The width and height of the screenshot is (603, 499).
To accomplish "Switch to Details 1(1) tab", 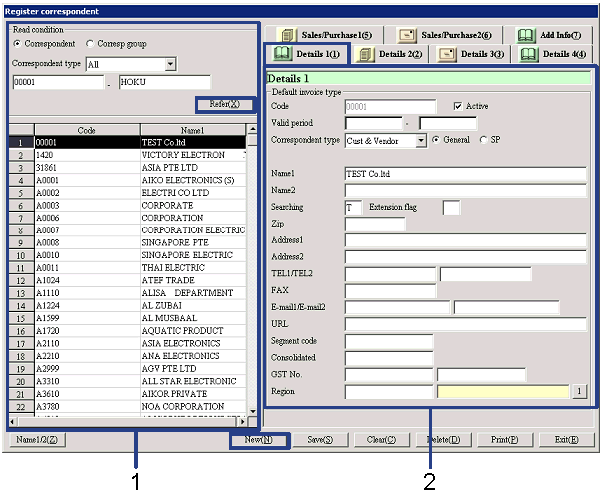I will [307, 54].
